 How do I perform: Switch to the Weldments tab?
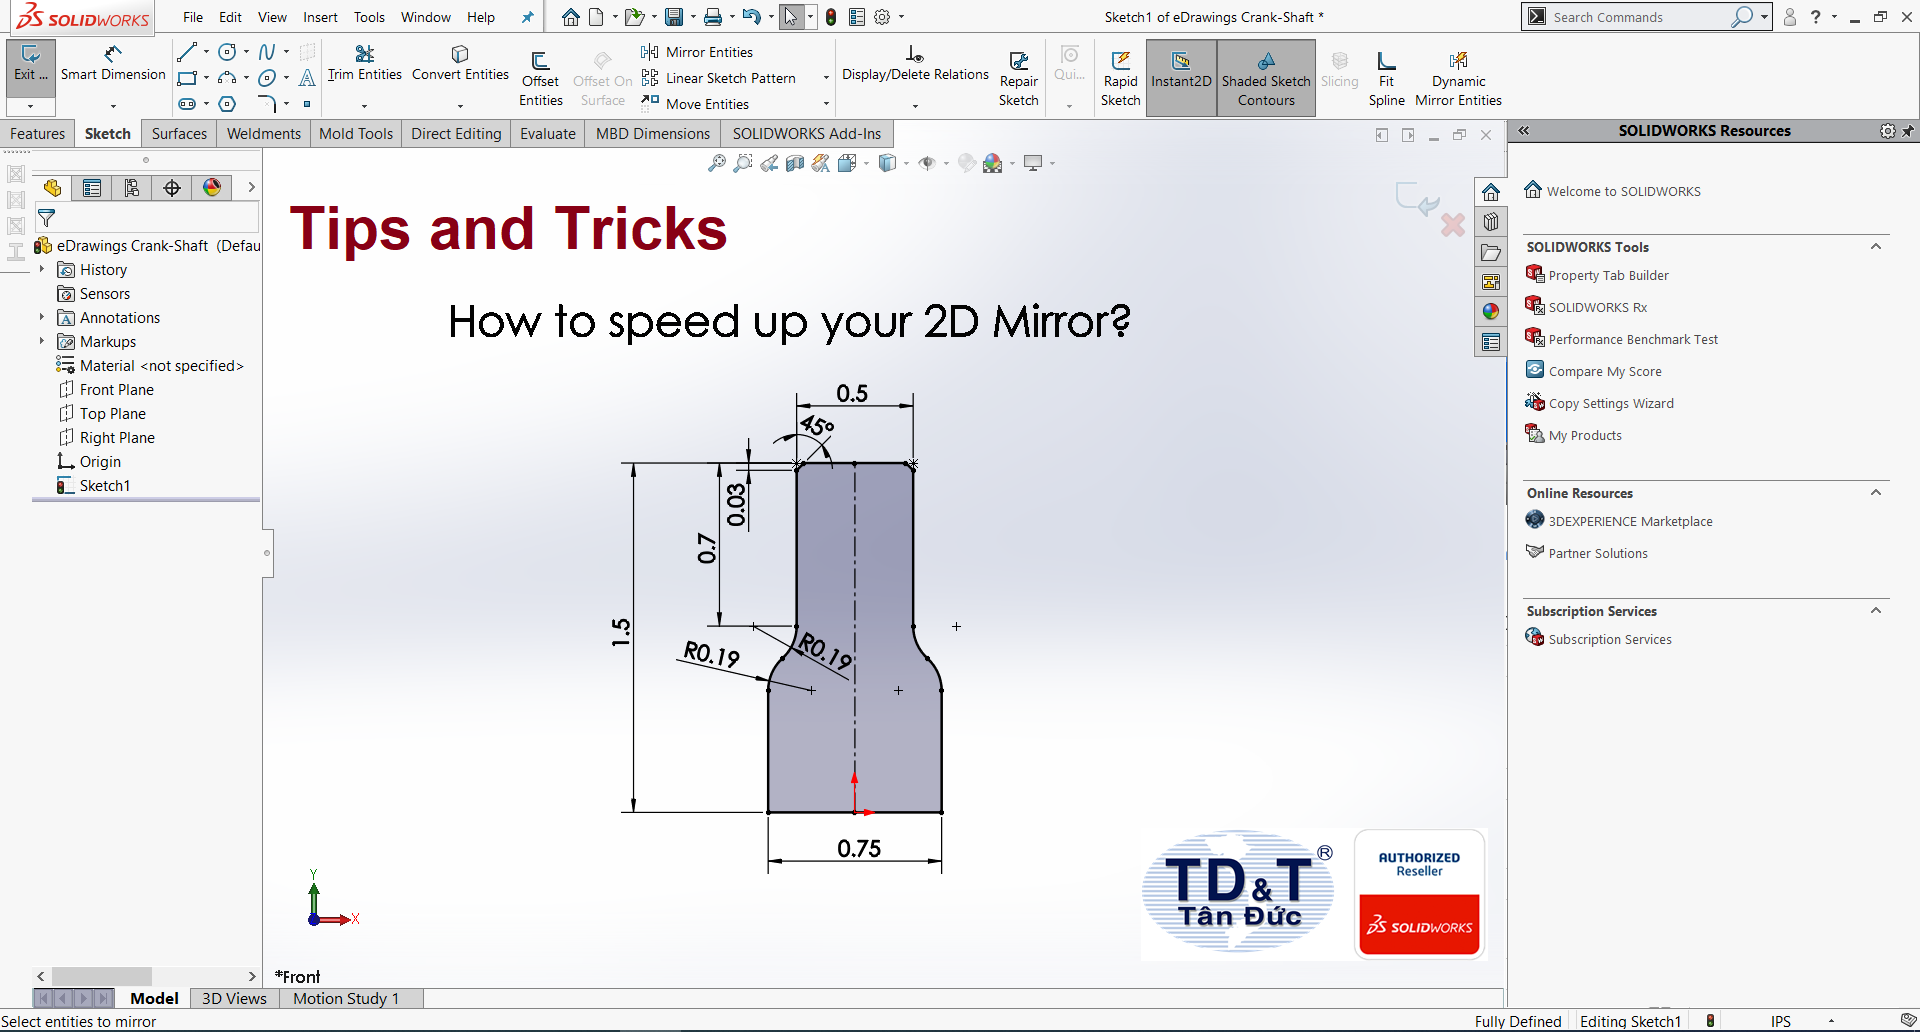(264, 134)
